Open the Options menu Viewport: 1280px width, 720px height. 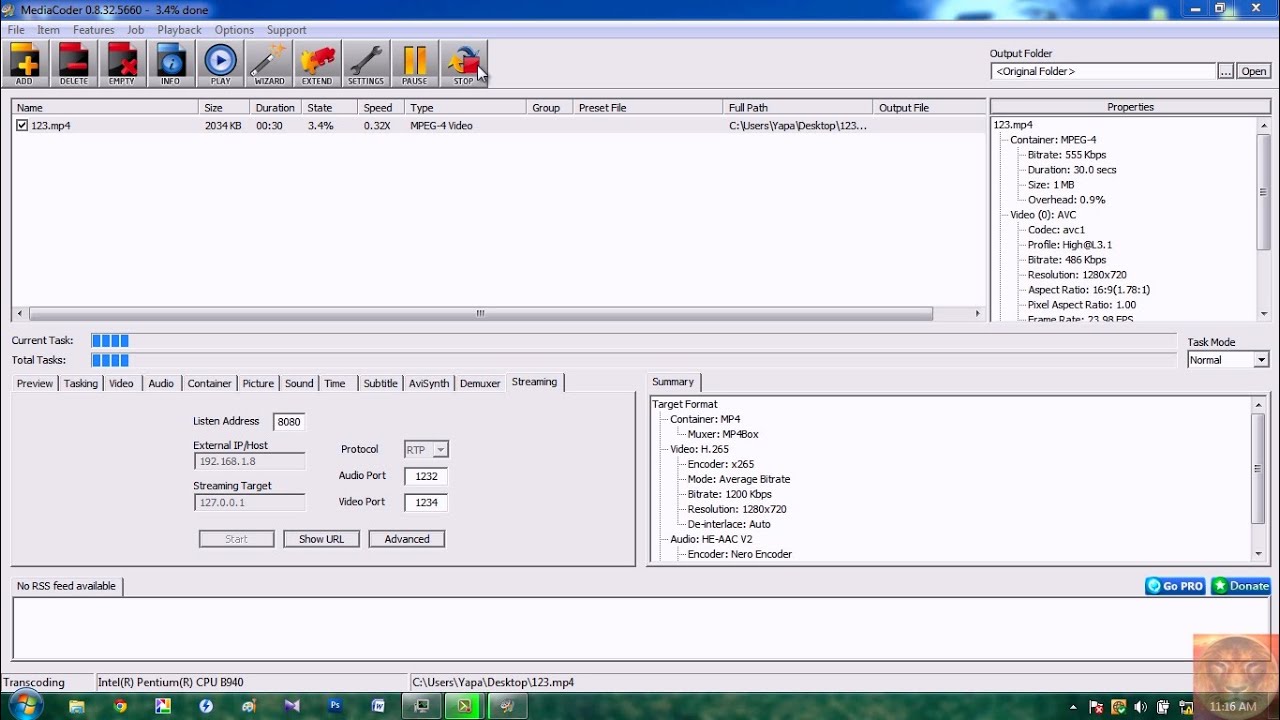tap(234, 30)
